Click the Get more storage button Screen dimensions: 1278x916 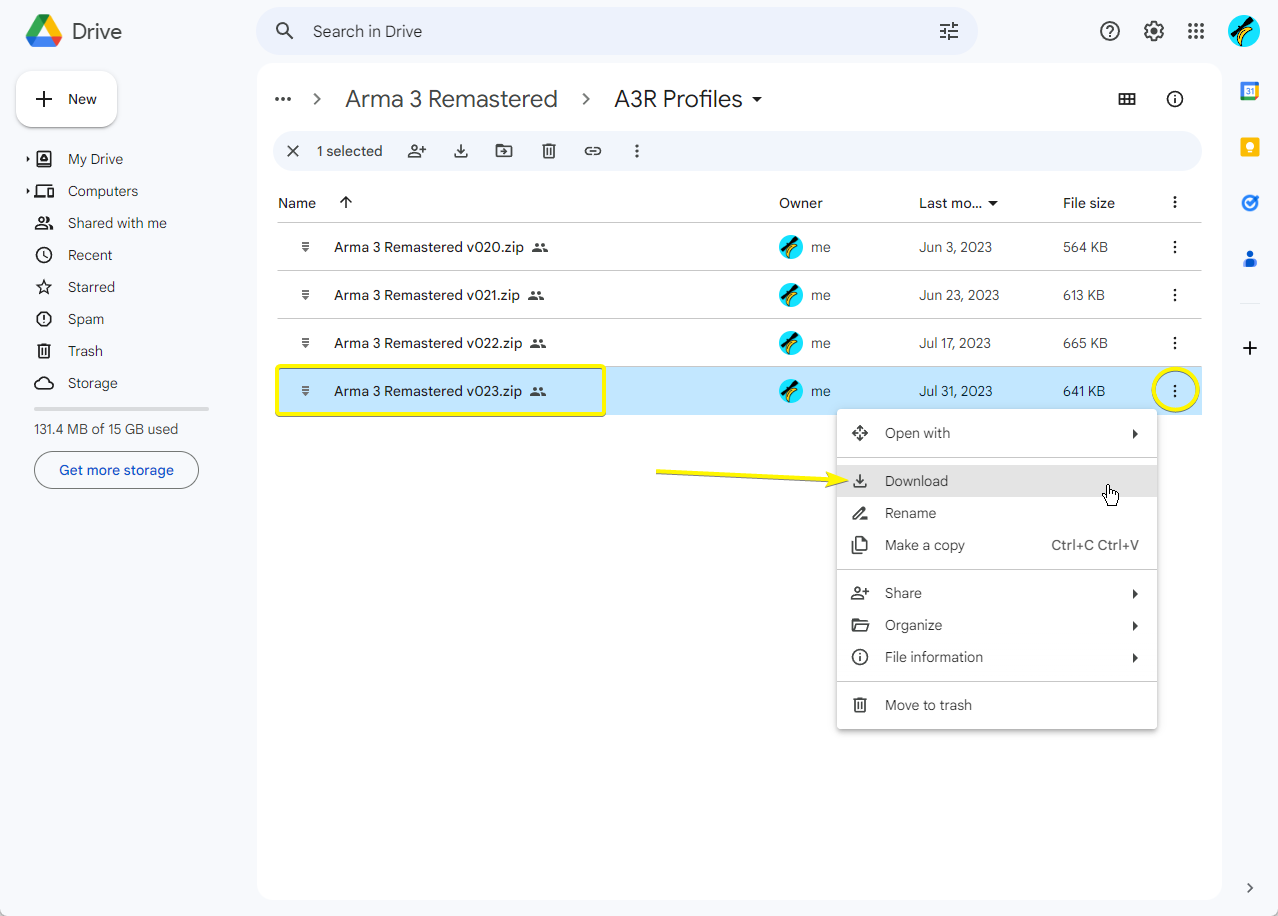116,470
